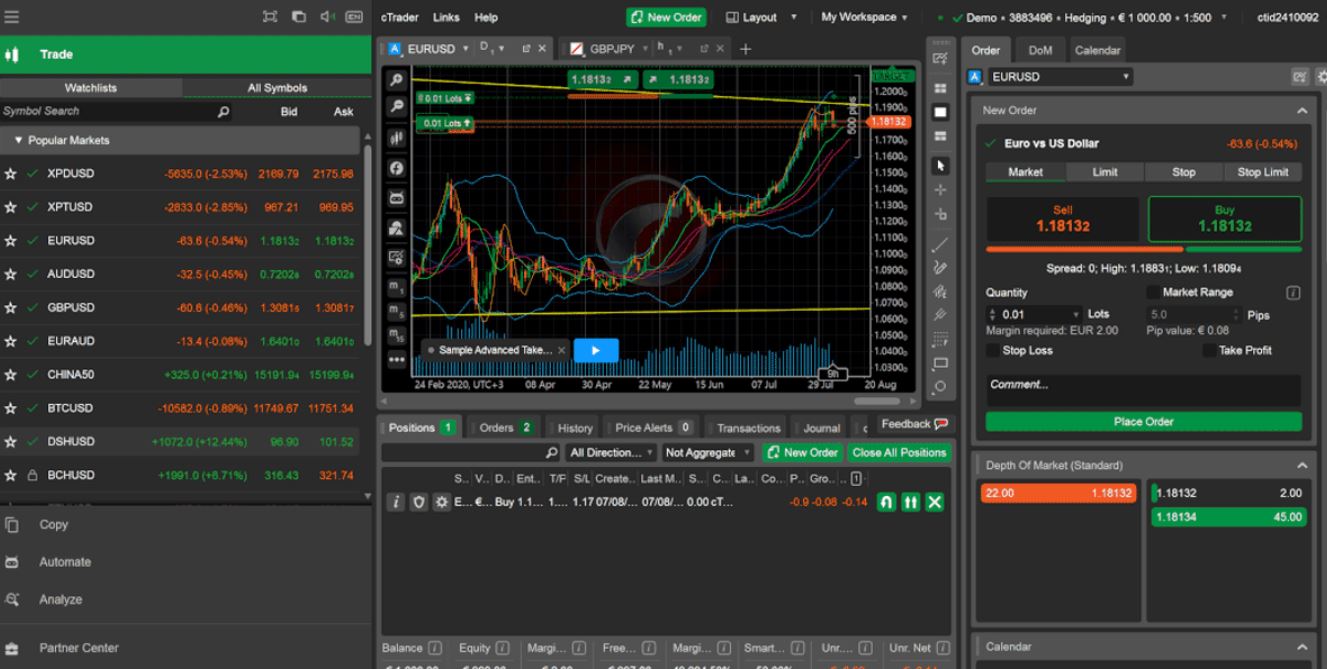Enable the Take Profit checkbox
This screenshot has width=1327, height=669.
pos(1209,350)
